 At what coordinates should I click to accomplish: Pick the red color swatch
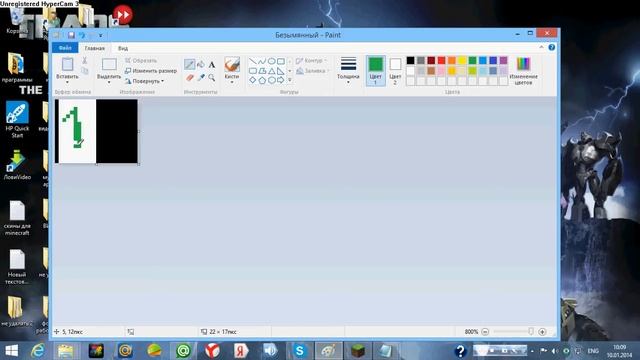click(x=441, y=60)
